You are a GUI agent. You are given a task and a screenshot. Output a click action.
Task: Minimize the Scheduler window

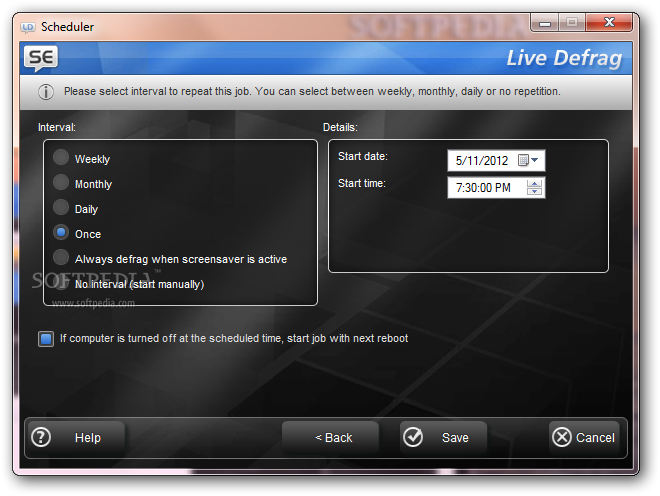(545, 23)
